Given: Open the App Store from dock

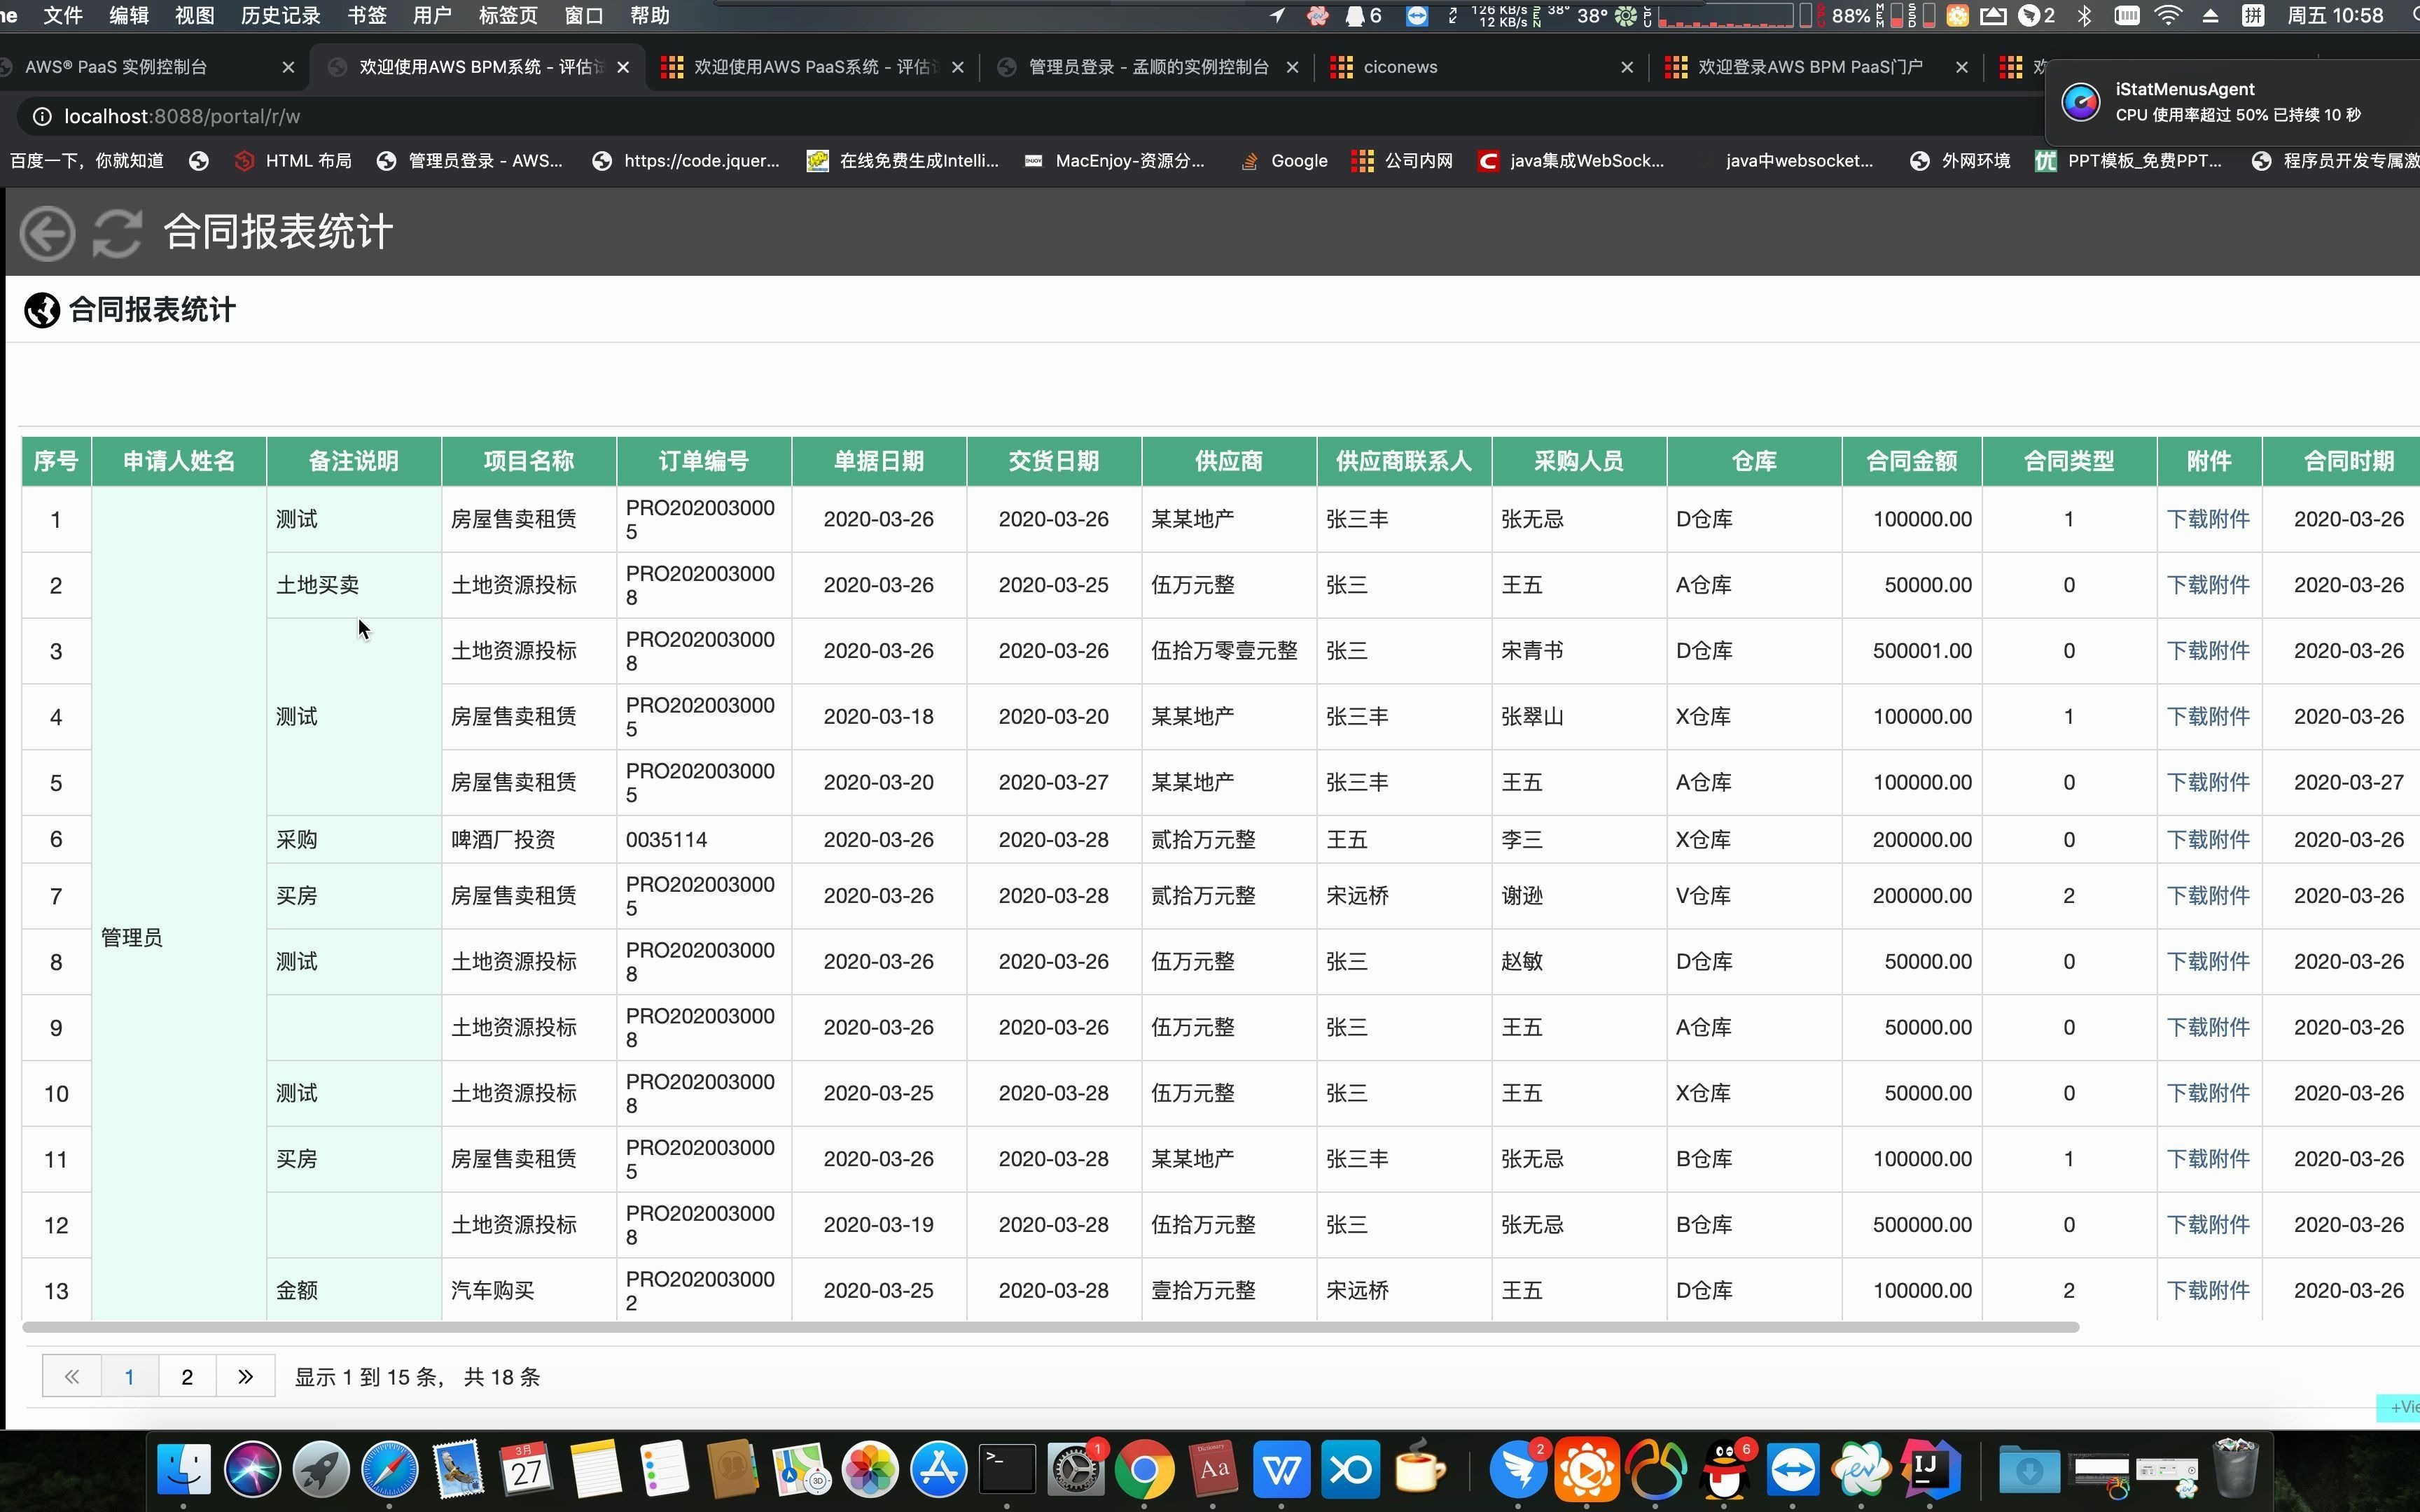Looking at the screenshot, I should coord(938,1469).
